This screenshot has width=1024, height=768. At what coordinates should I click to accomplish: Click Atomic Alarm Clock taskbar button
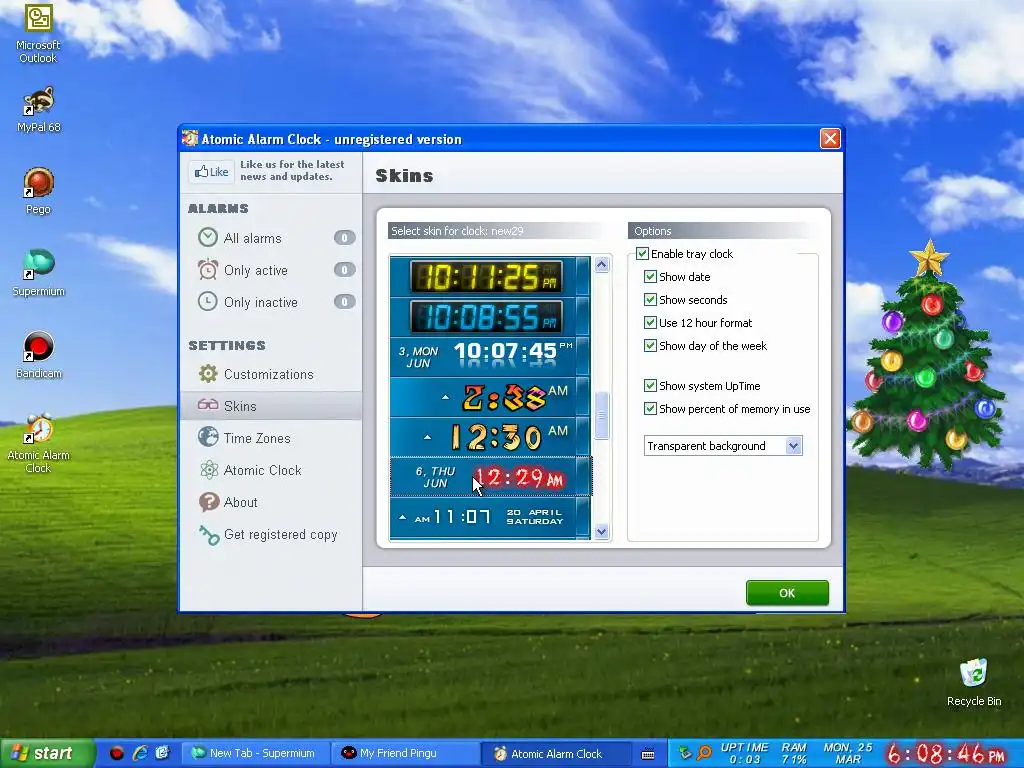[555, 753]
